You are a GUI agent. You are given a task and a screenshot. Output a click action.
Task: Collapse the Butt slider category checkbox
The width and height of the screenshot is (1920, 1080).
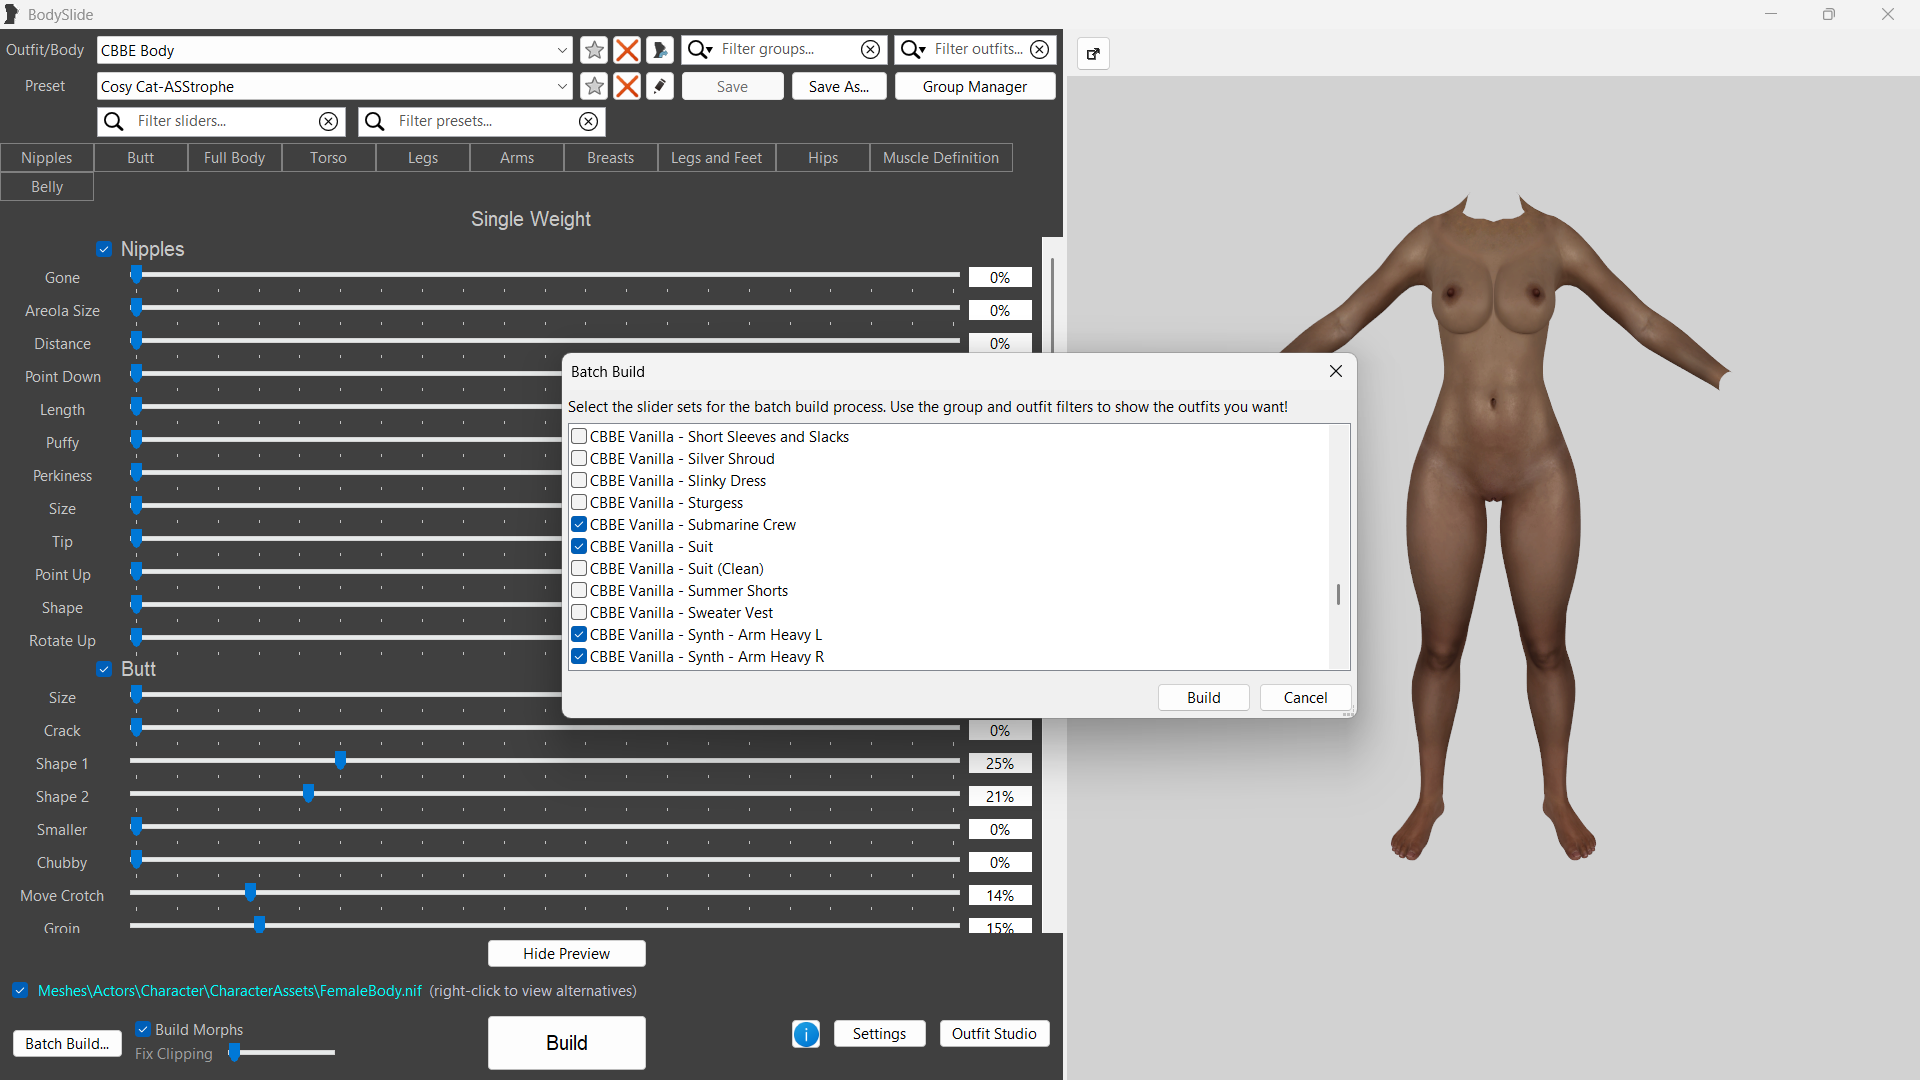pos(104,669)
